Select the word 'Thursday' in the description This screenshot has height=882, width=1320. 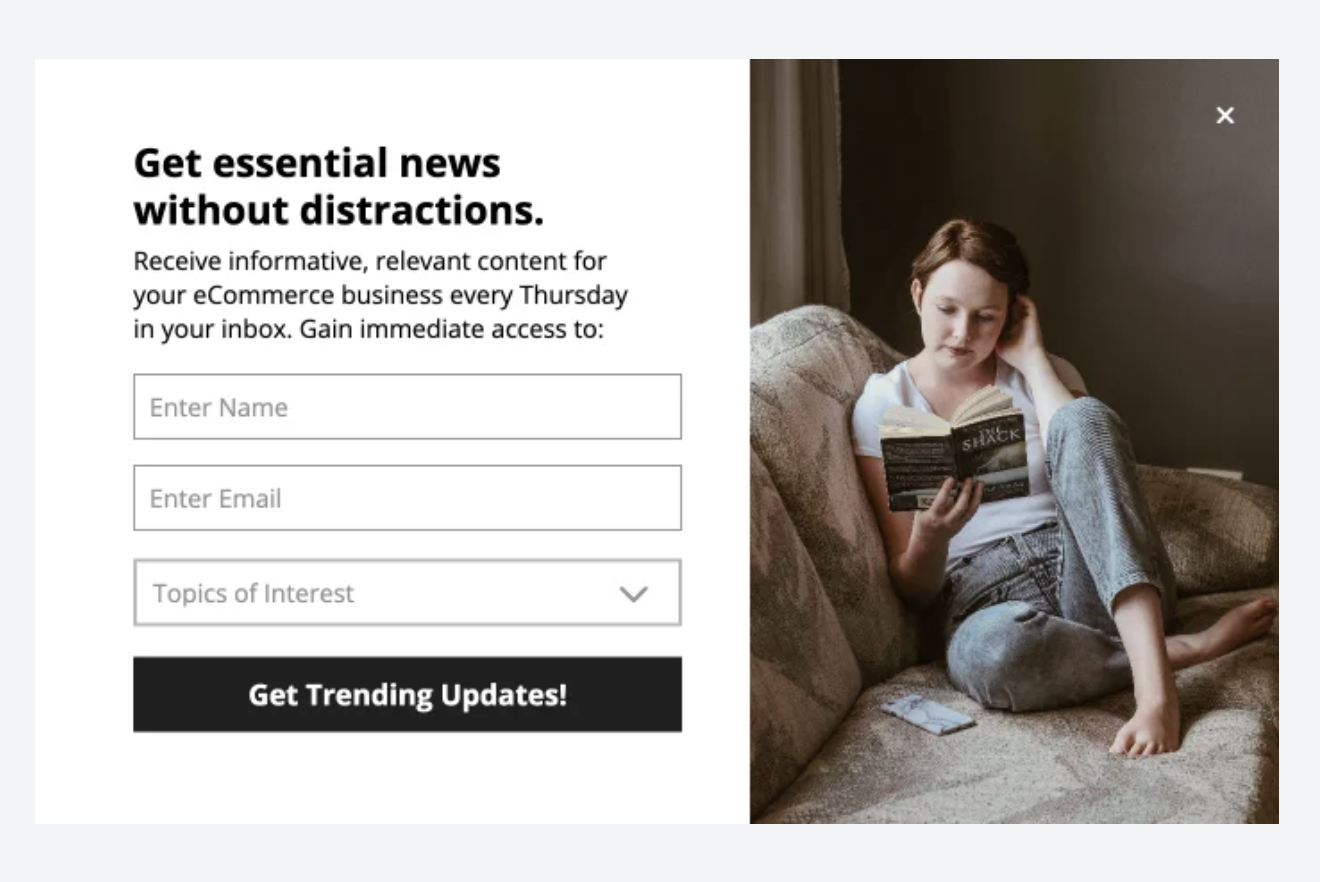574,295
